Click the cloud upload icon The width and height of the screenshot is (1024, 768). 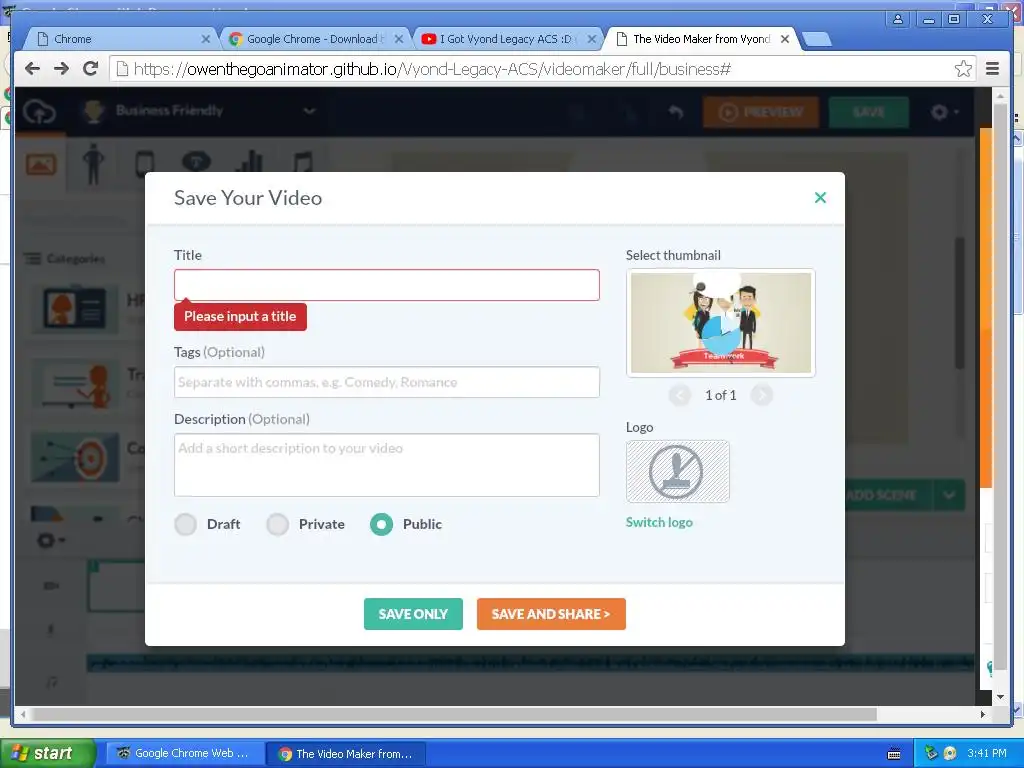[40, 112]
